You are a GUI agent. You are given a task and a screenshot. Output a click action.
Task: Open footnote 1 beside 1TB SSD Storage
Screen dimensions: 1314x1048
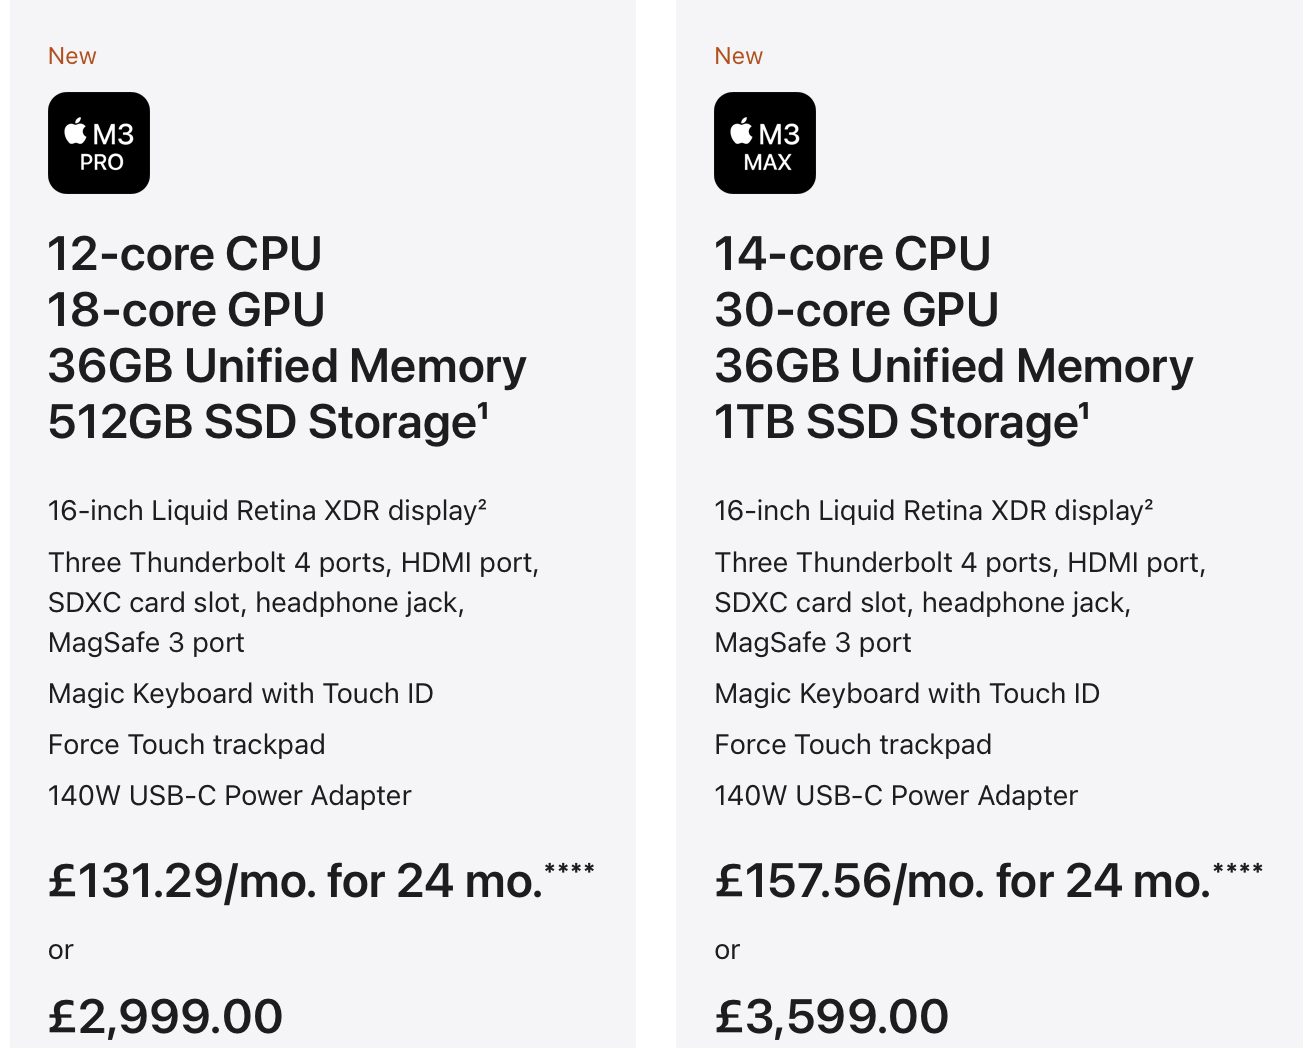point(1084,408)
